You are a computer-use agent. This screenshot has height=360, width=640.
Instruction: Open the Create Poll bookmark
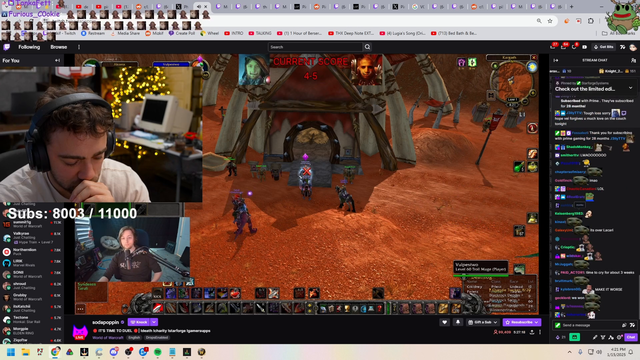click(x=182, y=33)
